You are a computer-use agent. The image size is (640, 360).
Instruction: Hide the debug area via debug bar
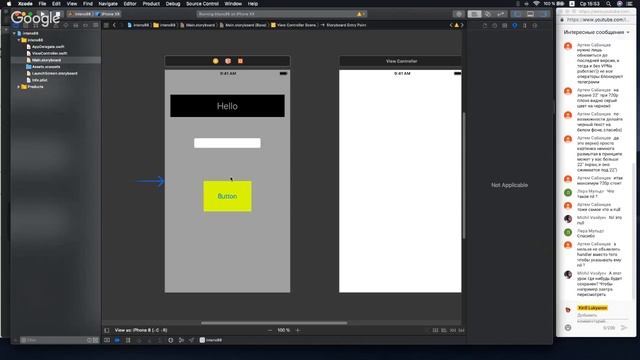coord(107,340)
